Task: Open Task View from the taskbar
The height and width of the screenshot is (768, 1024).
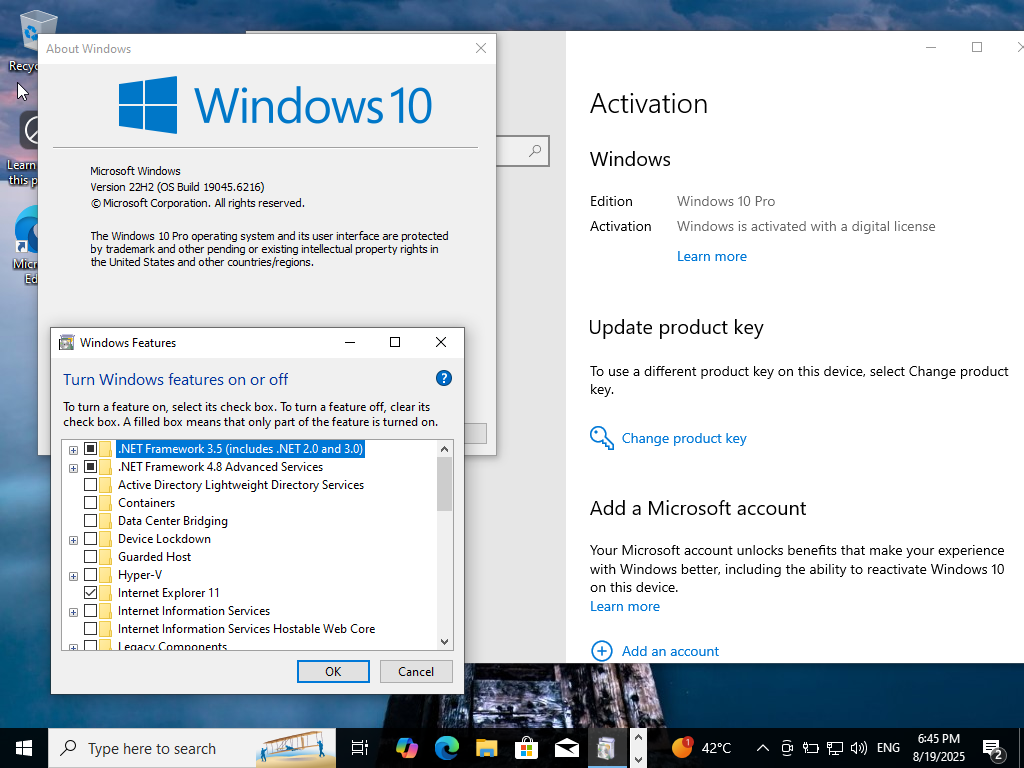Action: click(x=359, y=748)
